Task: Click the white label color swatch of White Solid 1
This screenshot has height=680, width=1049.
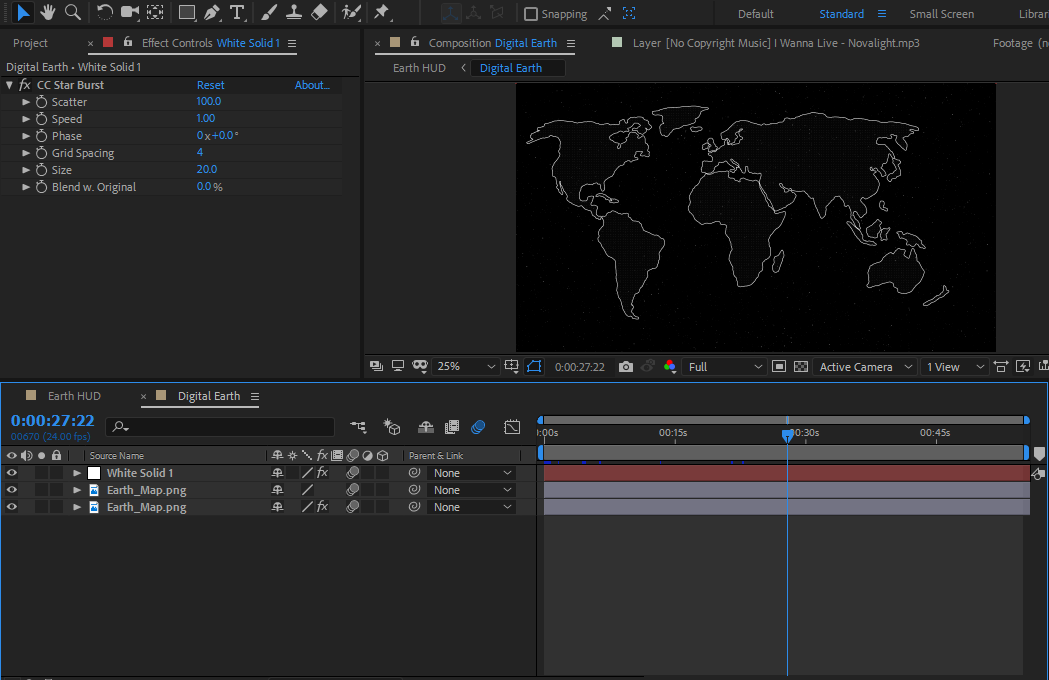Action: click(94, 473)
